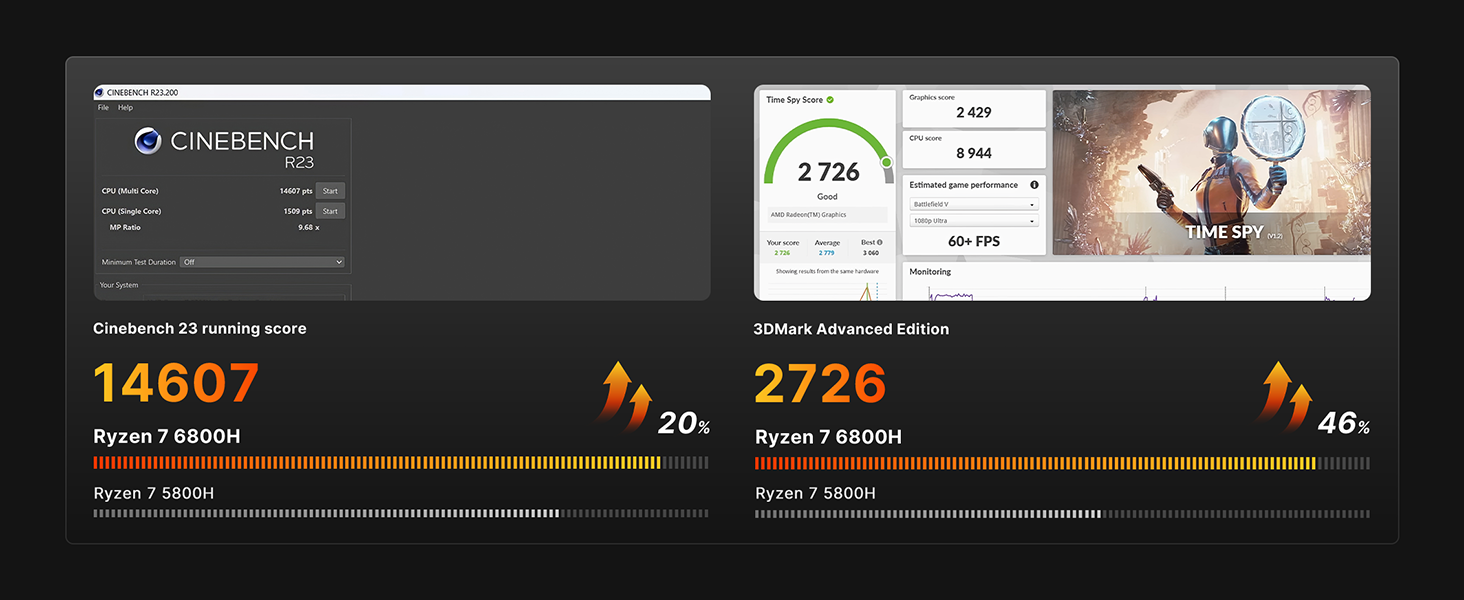
Task: Click the Graphics score '2 429' value
Action: [x=974, y=113]
